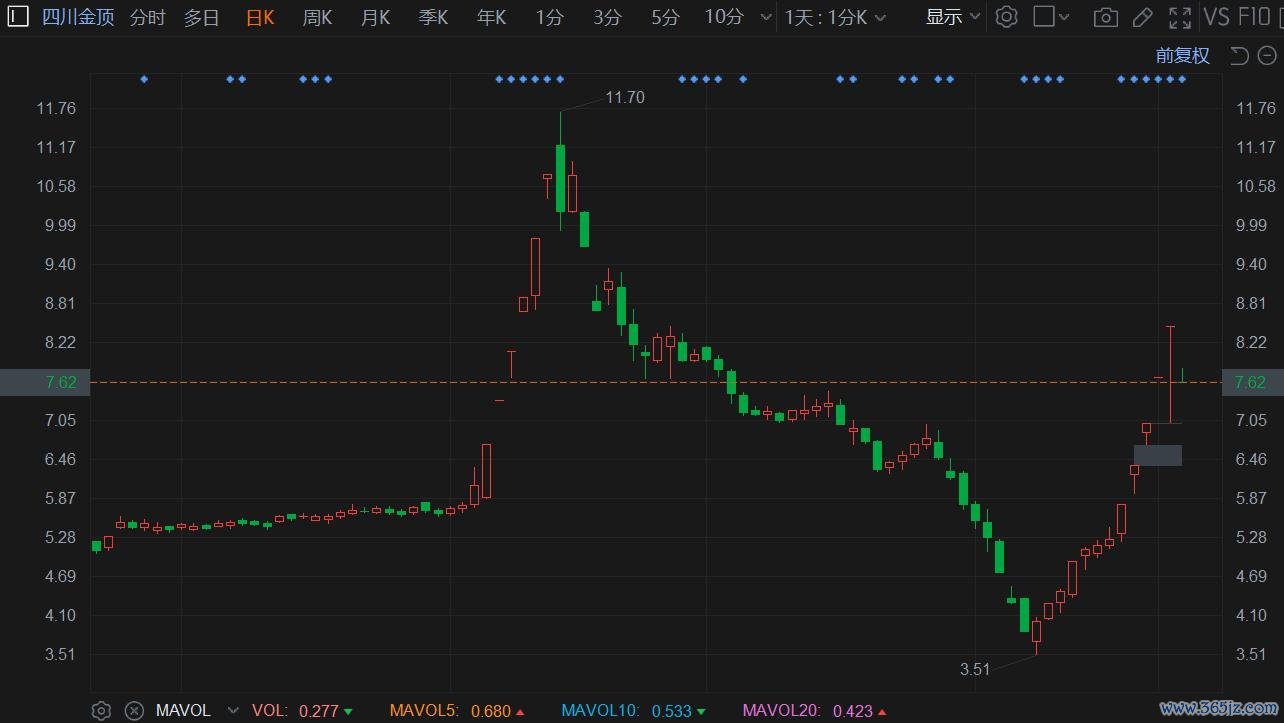Click the 7.62 price tag on right axis
The height and width of the screenshot is (723, 1284).
pos(1252,382)
